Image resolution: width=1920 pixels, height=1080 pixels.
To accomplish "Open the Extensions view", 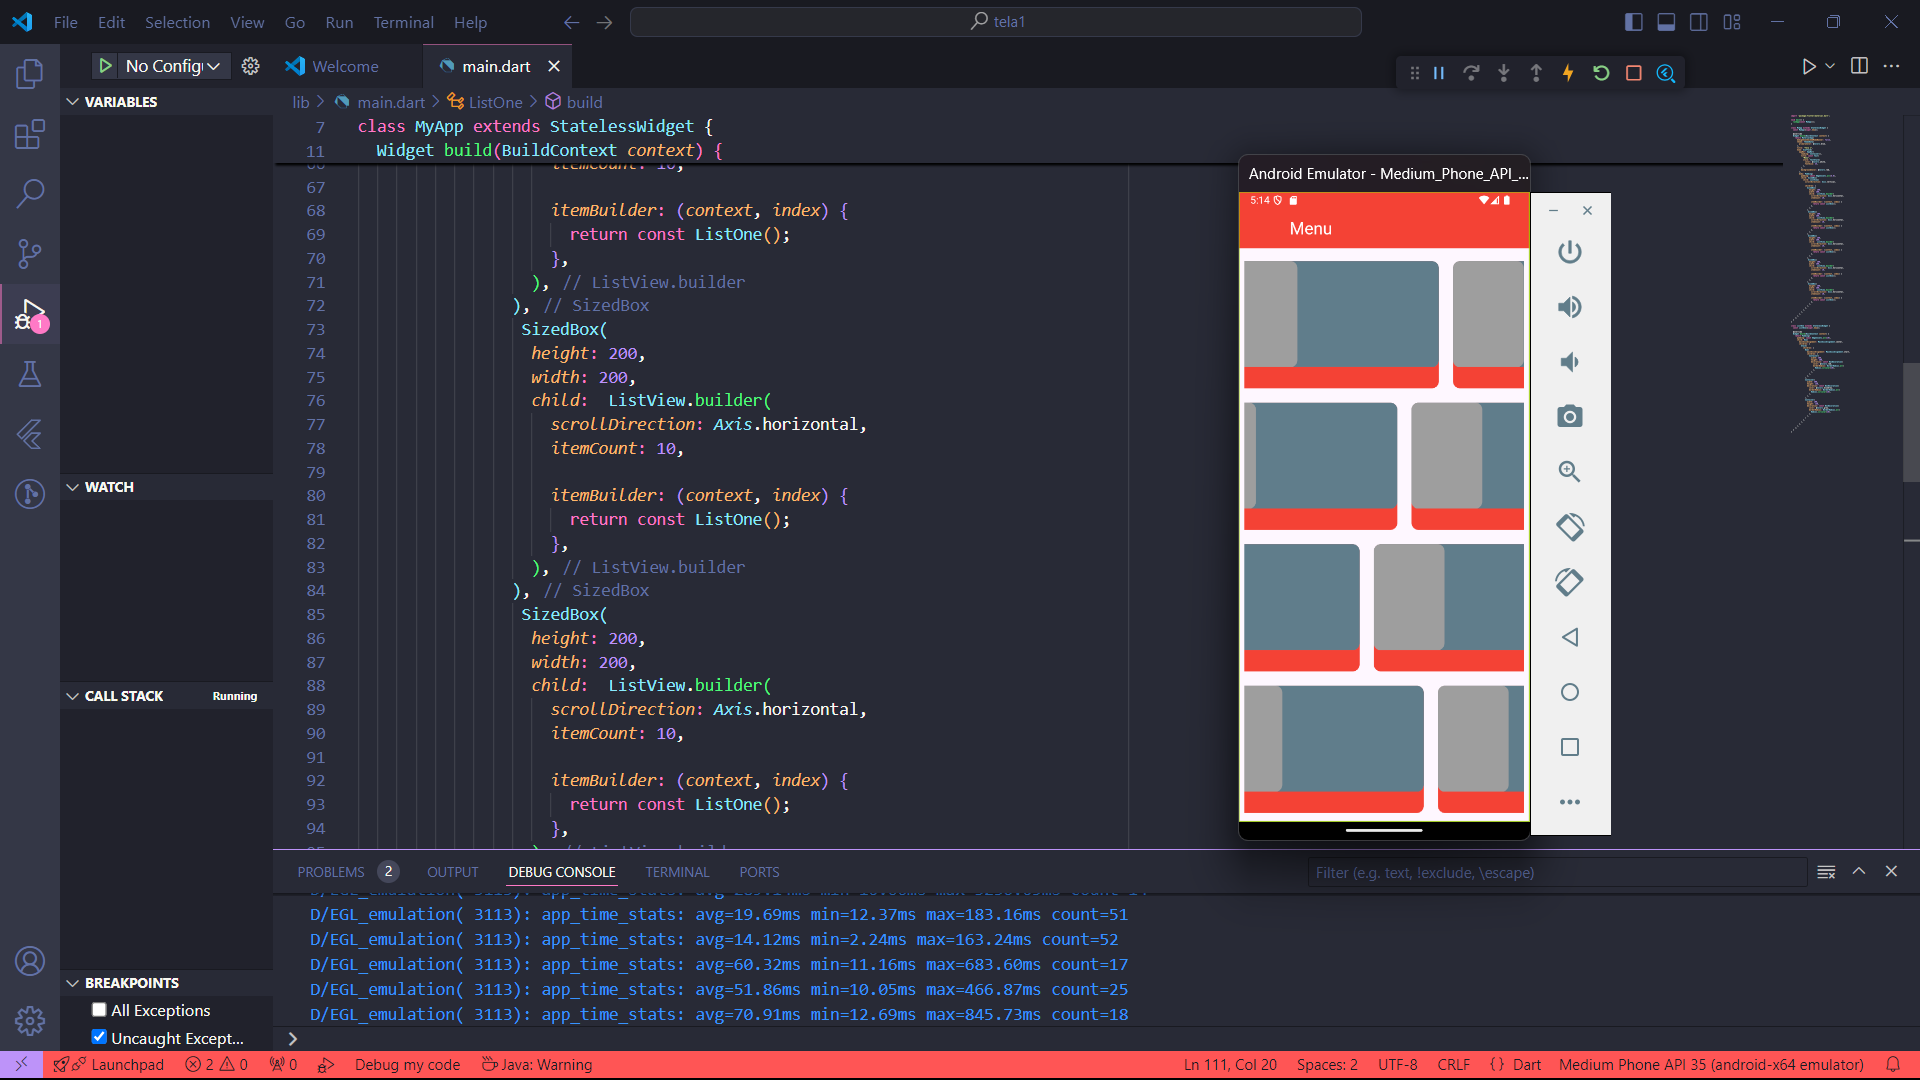I will [x=30, y=133].
